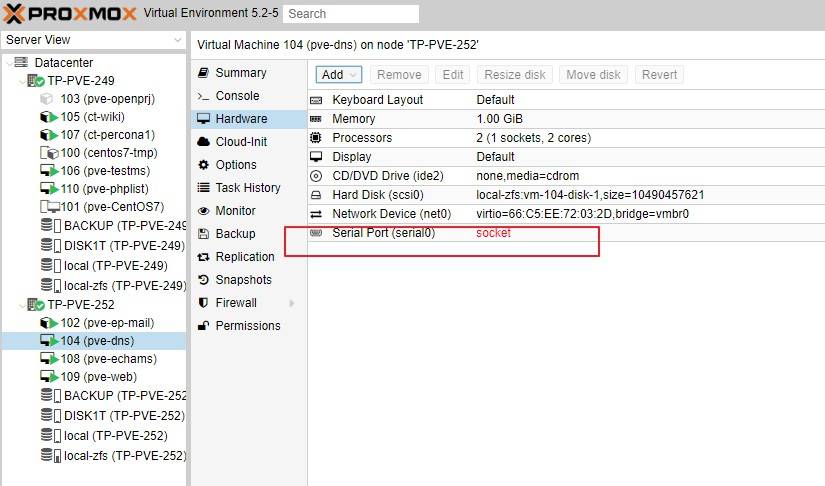Click the Permissions unlock icon

click(204, 326)
